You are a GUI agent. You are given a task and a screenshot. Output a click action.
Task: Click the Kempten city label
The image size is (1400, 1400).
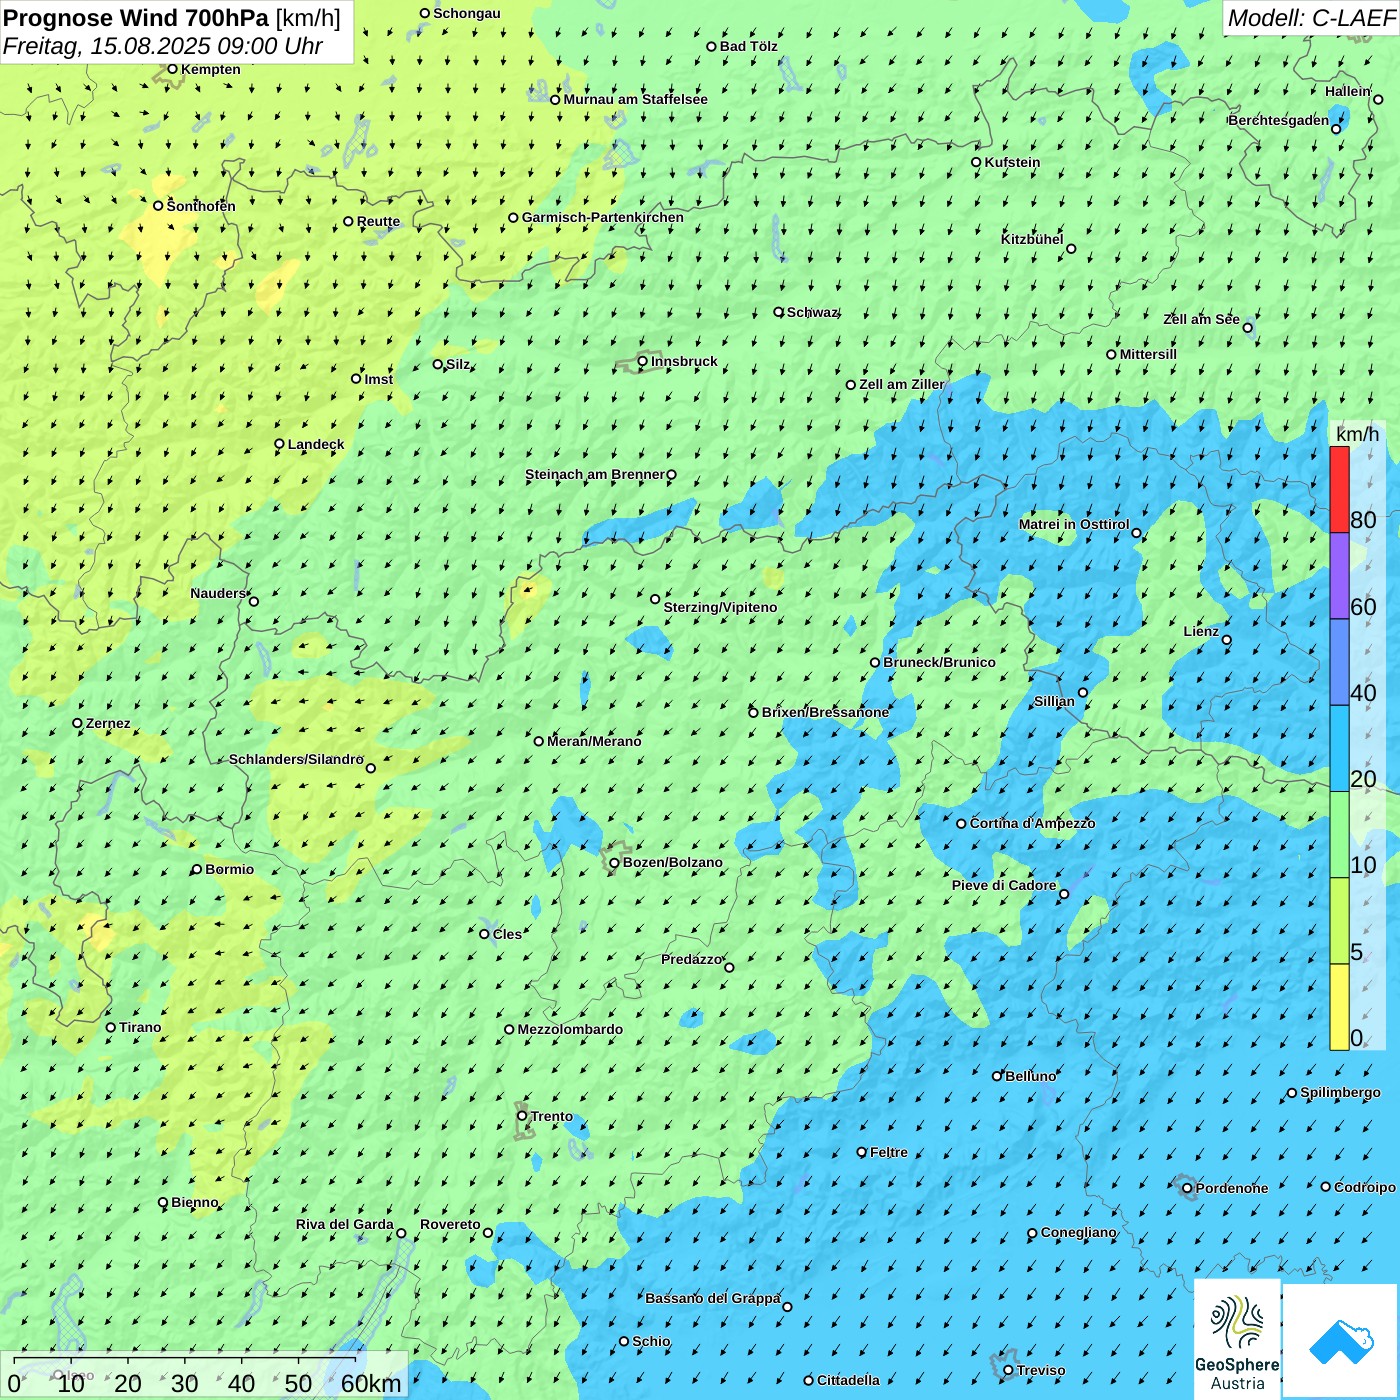(211, 69)
